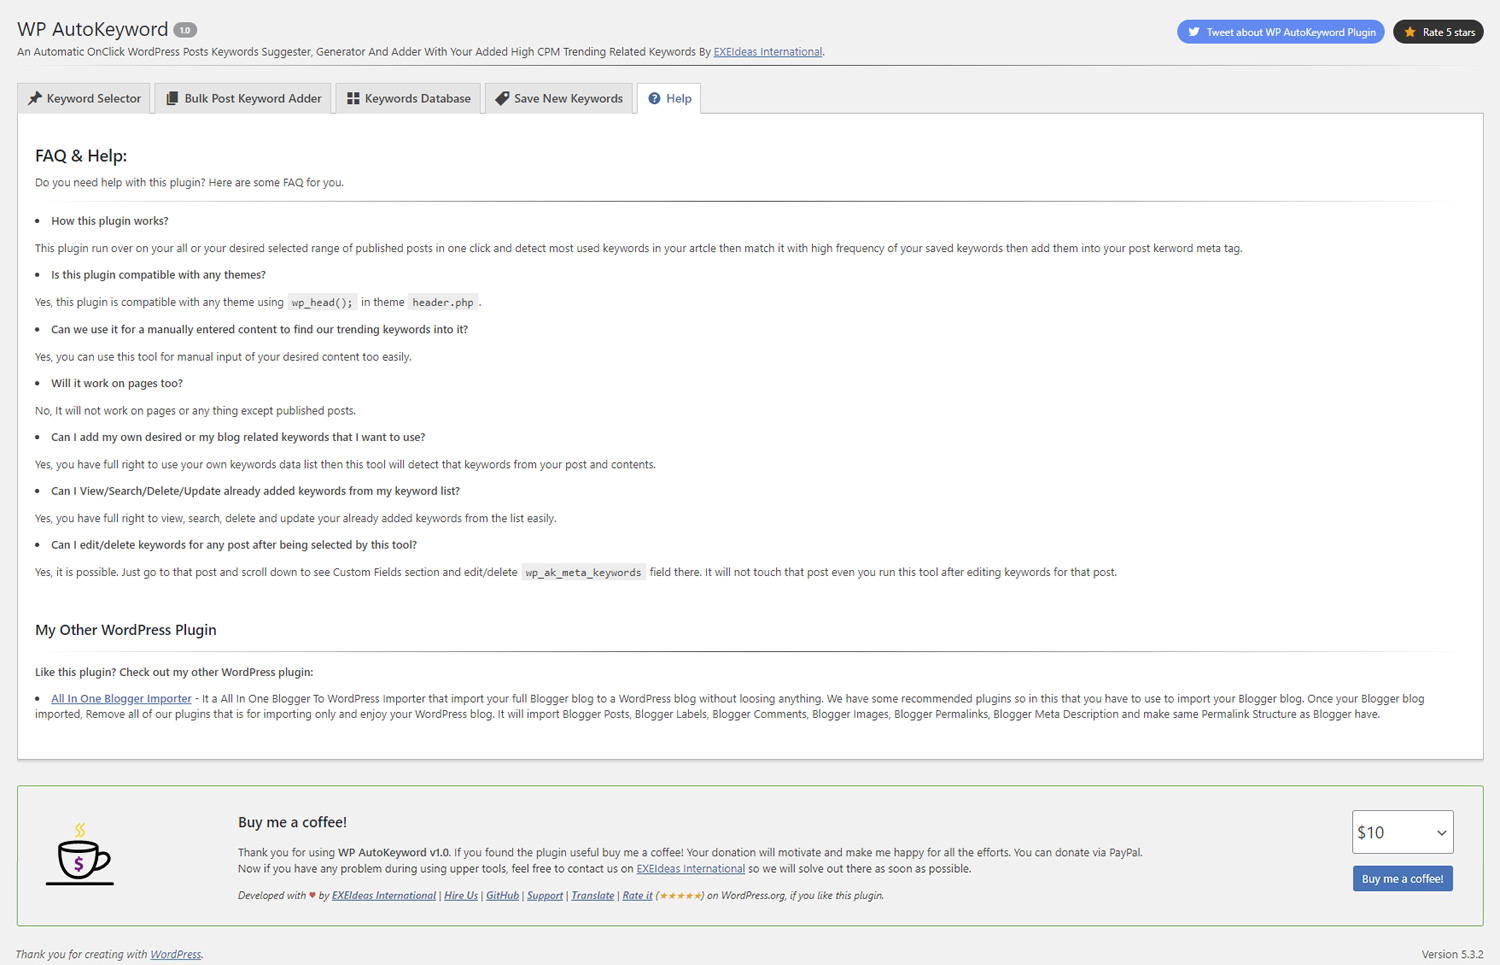Viewport: 1500px width, 965px height.
Task: Click the five orange stars in footer
Action: (x=680, y=896)
